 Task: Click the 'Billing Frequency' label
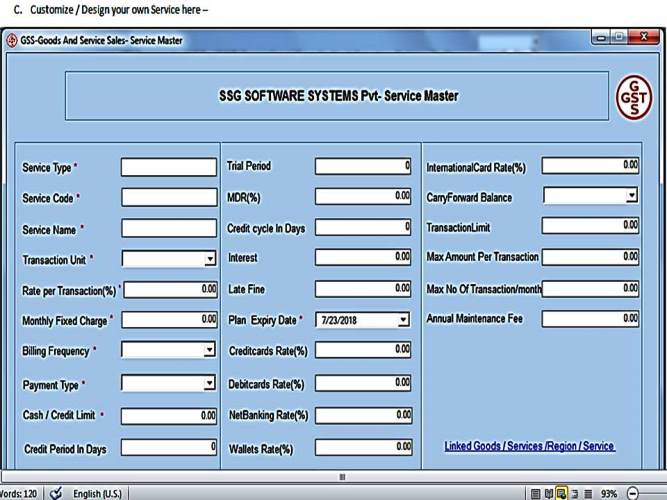56,351
